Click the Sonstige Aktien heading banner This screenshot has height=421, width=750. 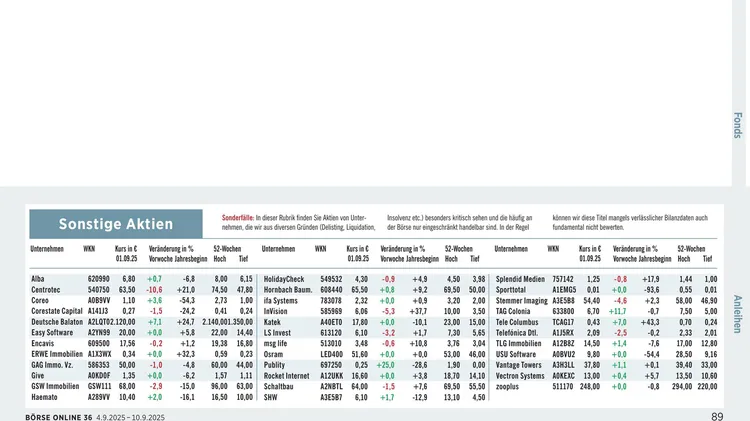click(x=116, y=224)
